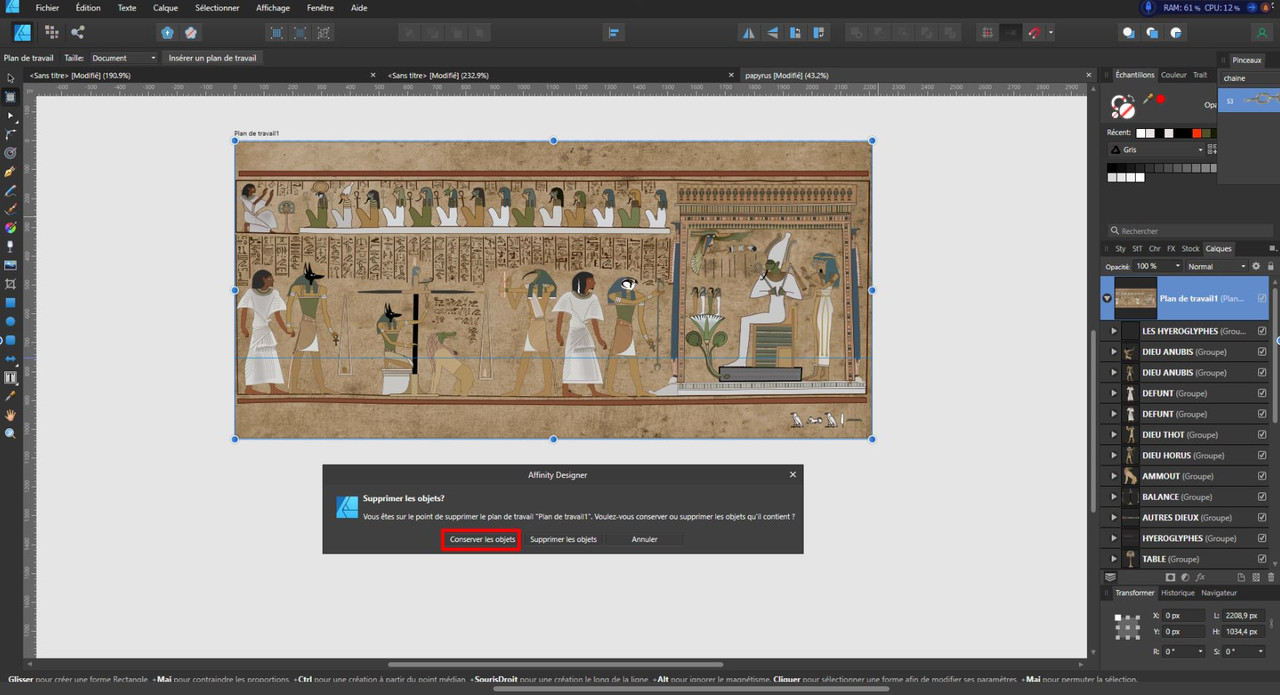Toggle the magnetism (red magnet) icon
Viewport: 1280px width, 695px height.
(x=1035, y=33)
